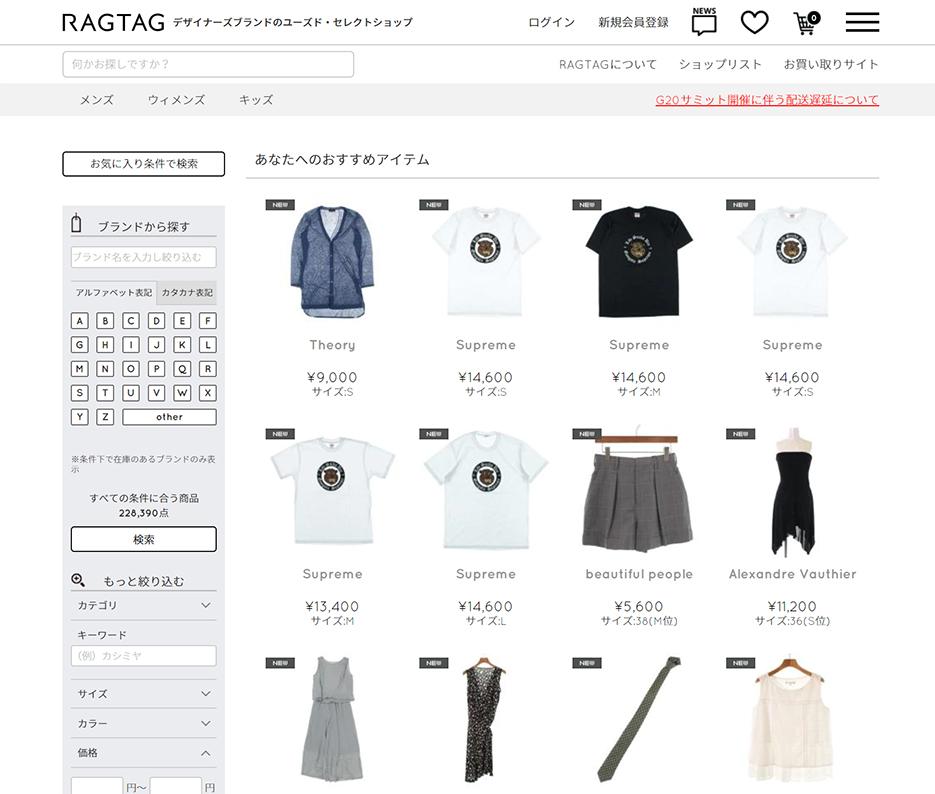Open the NEWS speech bubble icon
The height and width of the screenshot is (794, 935).
[x=704, y=22]
